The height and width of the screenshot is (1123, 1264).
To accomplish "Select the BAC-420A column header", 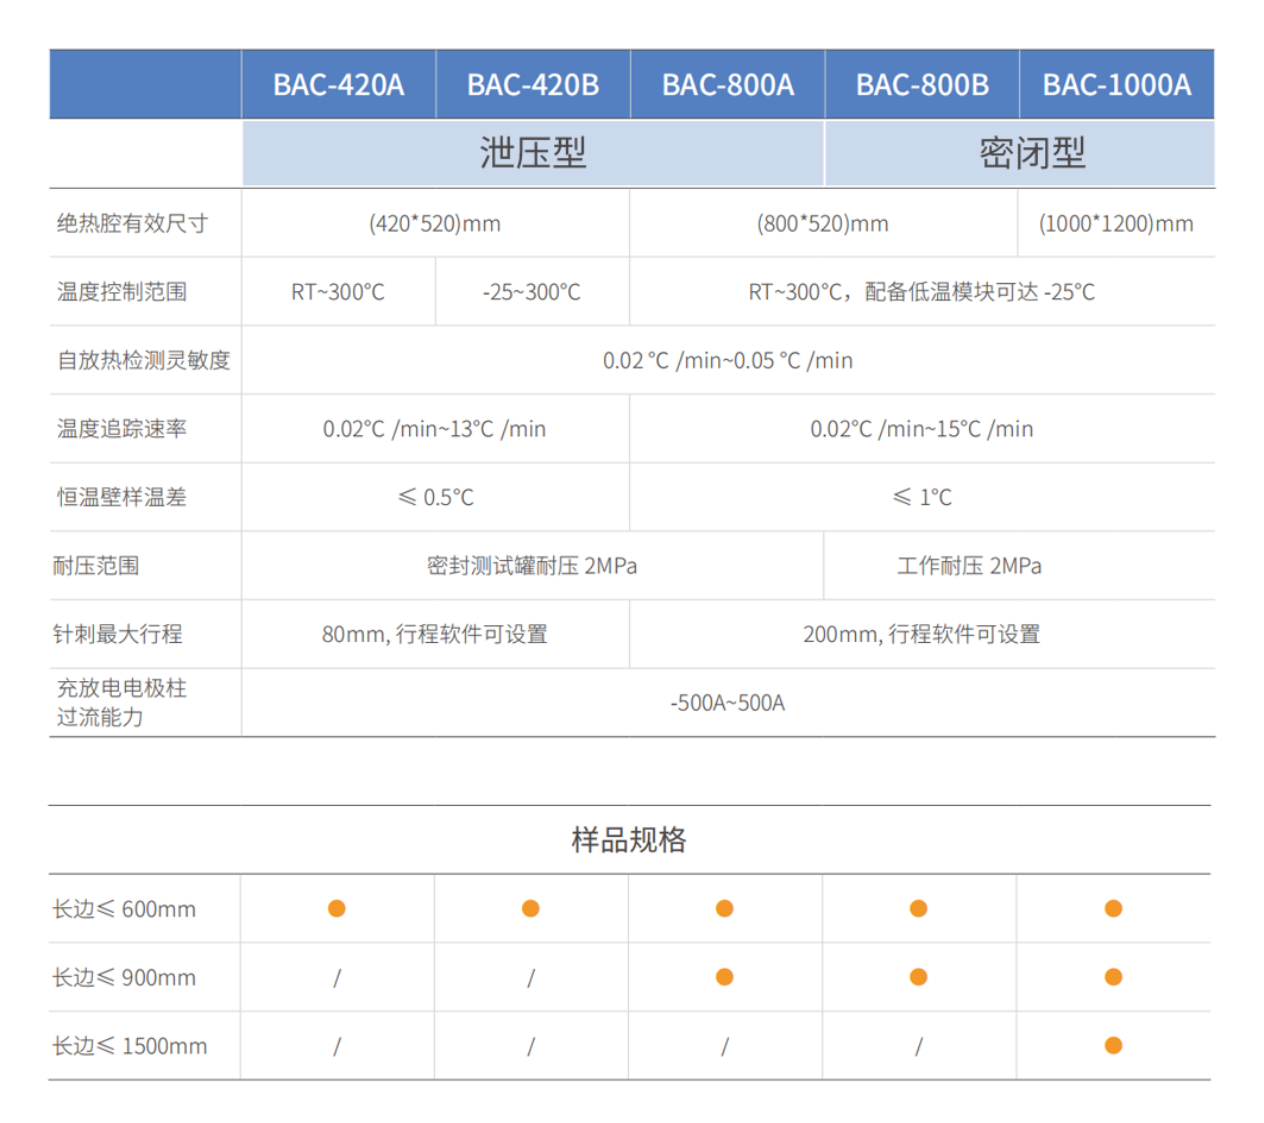I will click(x=338, y=85).
